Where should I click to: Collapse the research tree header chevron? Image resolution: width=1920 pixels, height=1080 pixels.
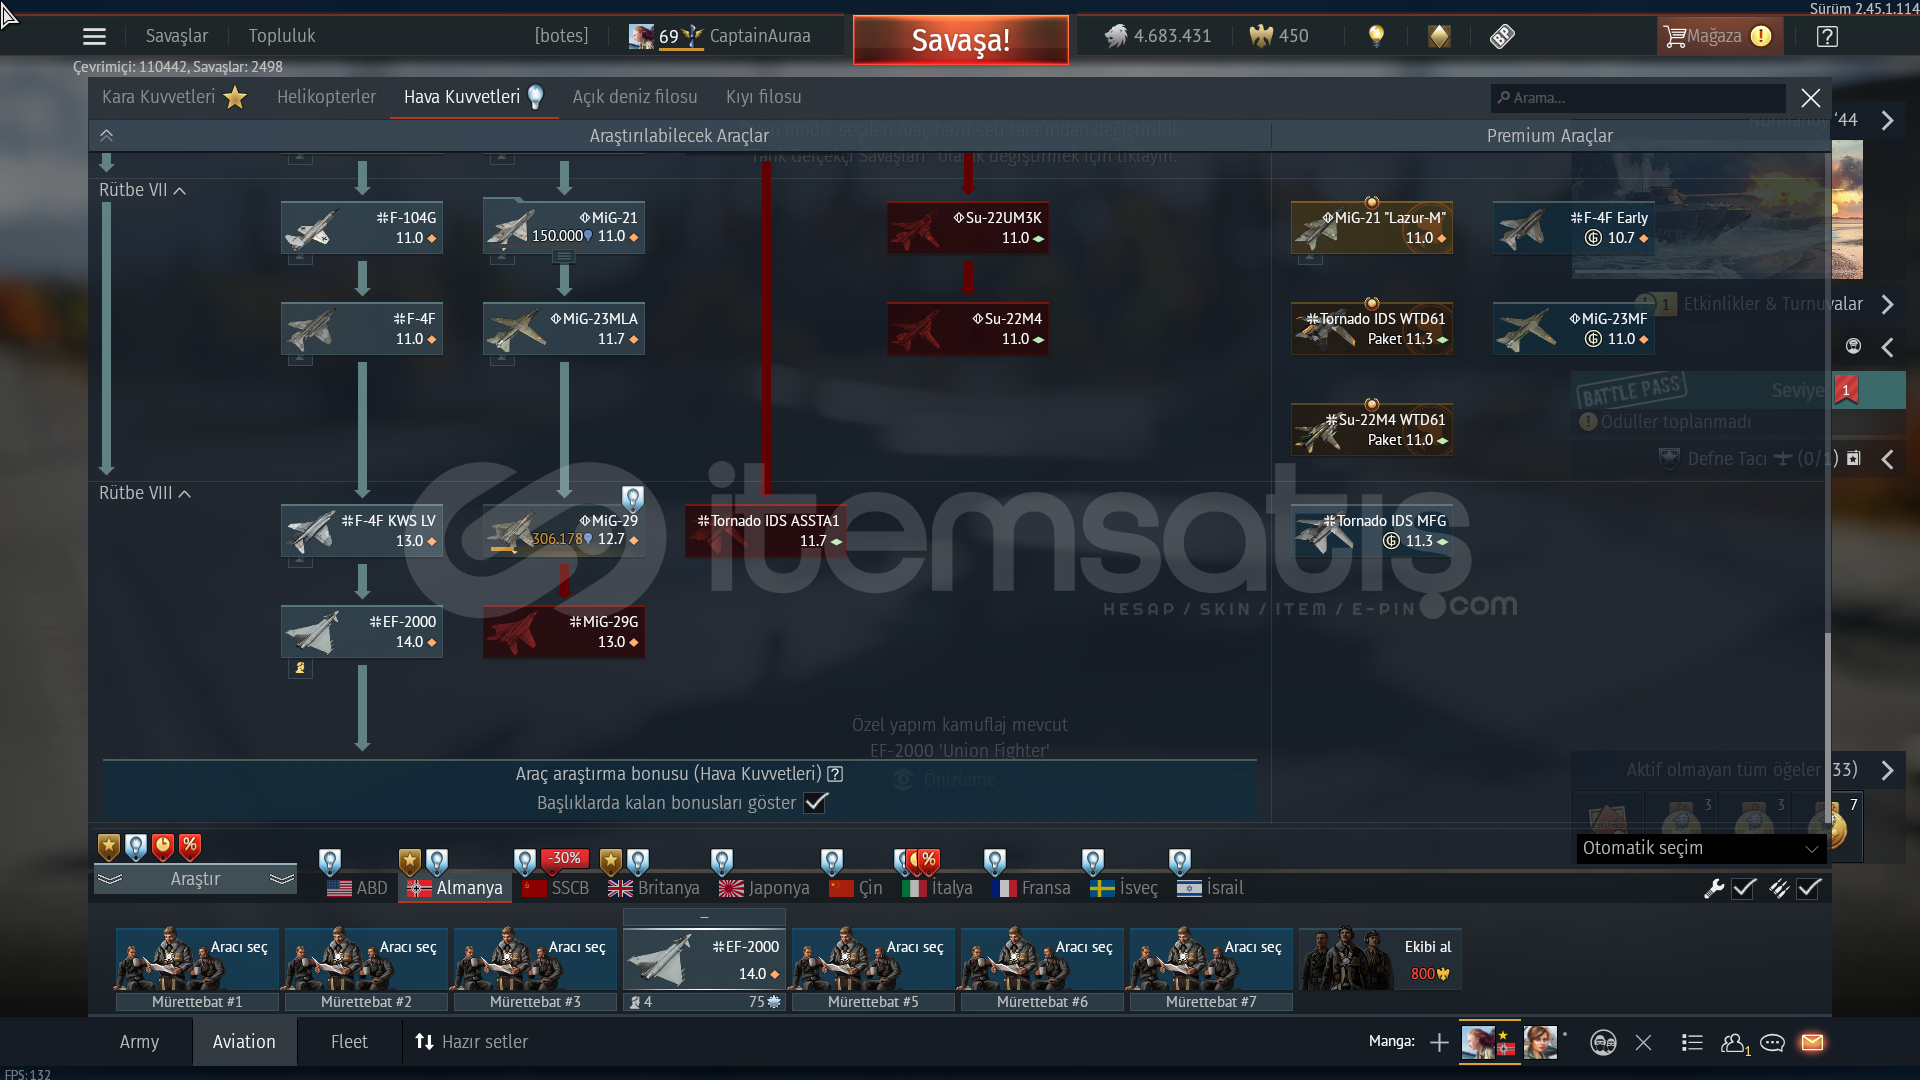click(x=107, y=135)
